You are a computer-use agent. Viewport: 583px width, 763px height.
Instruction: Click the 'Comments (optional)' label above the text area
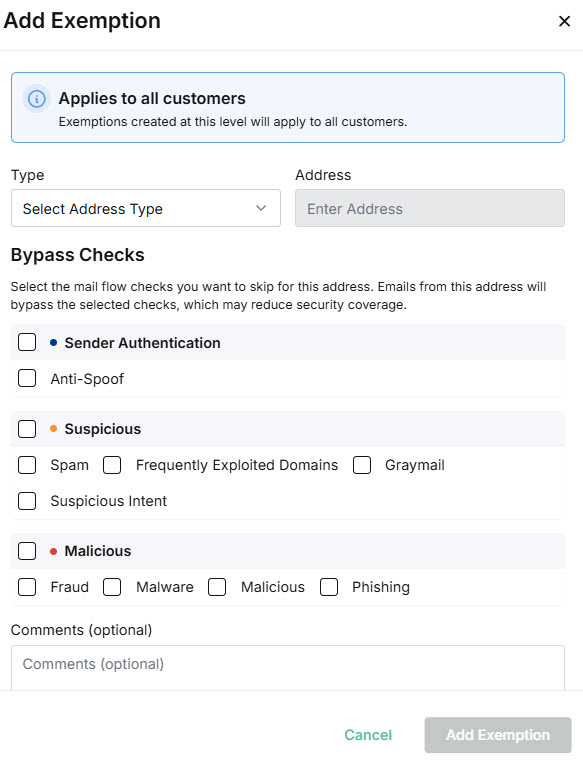coord(81,630)
